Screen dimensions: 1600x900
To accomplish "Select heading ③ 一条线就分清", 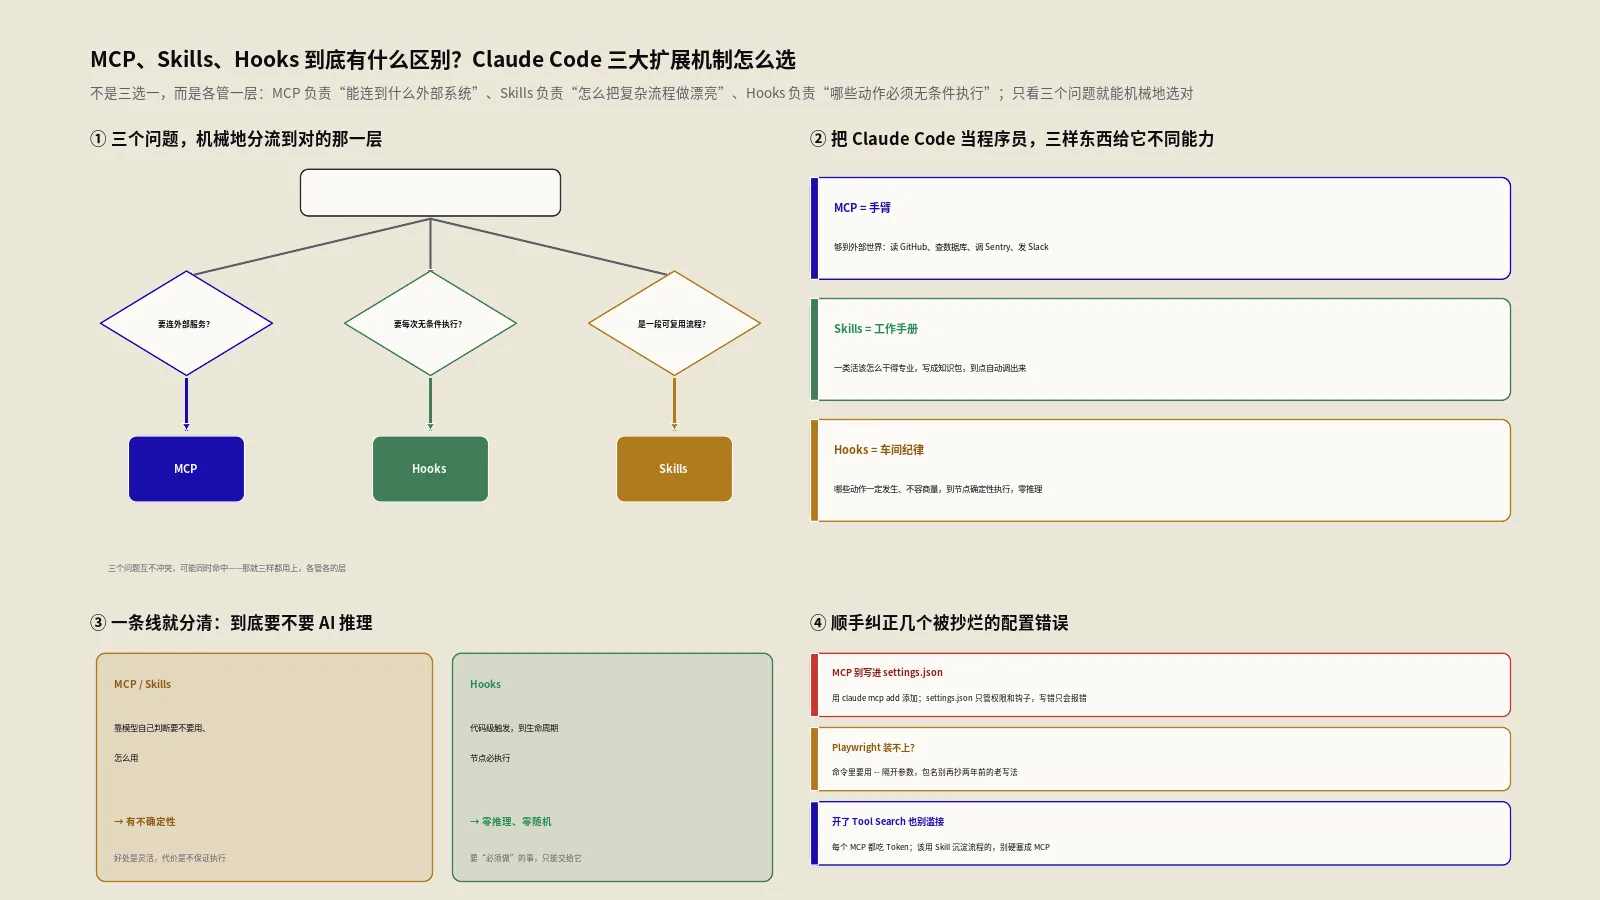I will pos(231,623).
